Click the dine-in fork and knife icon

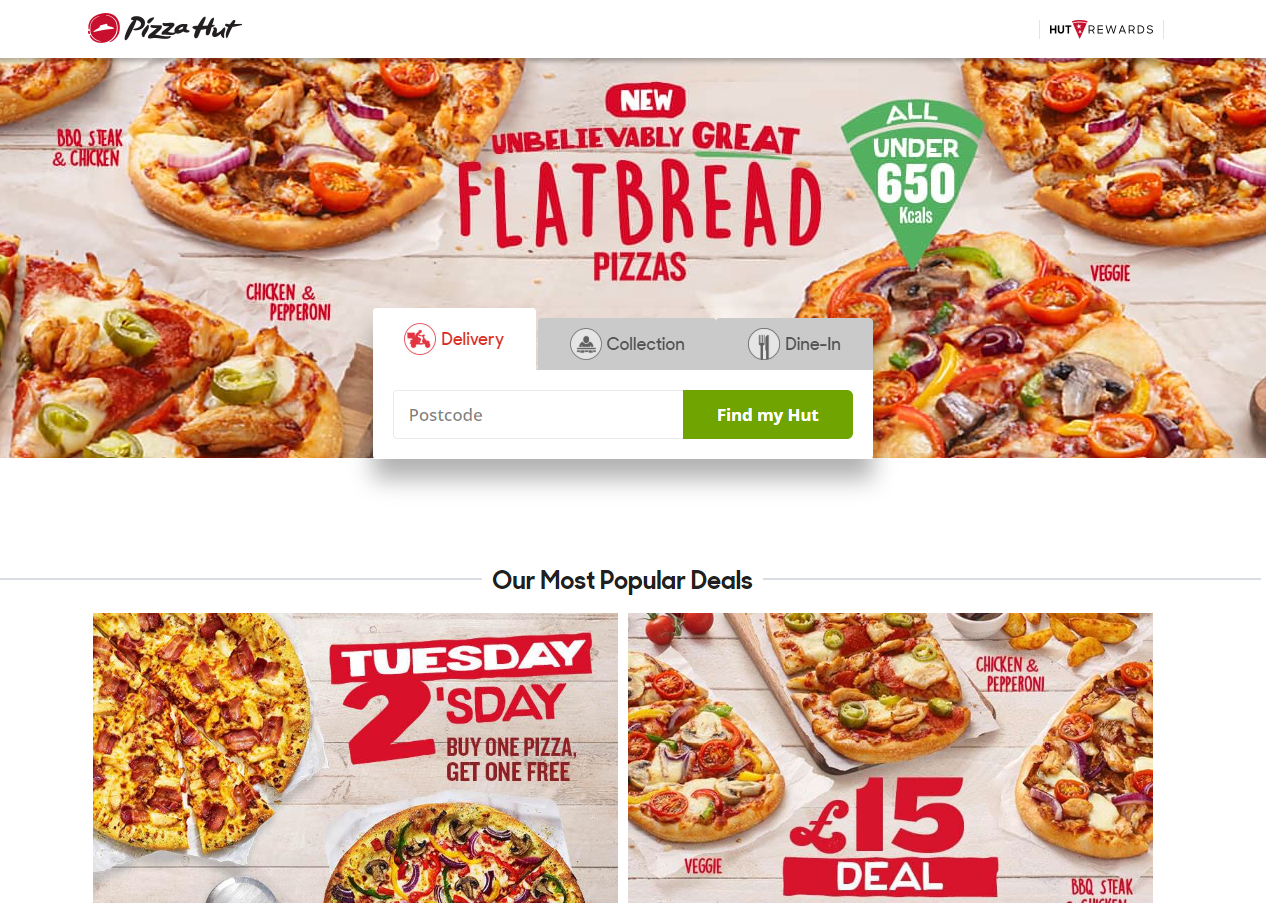764,344
